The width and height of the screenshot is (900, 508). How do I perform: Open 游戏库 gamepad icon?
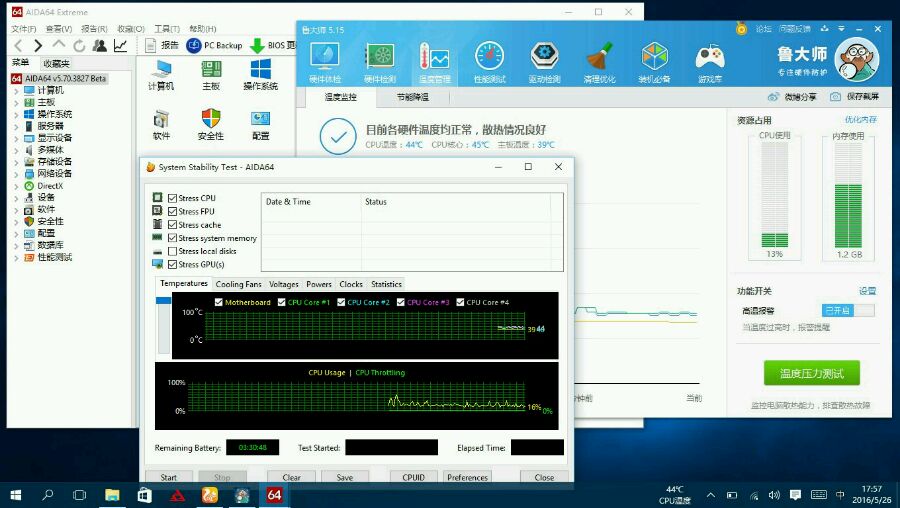(x=710, y=63)
